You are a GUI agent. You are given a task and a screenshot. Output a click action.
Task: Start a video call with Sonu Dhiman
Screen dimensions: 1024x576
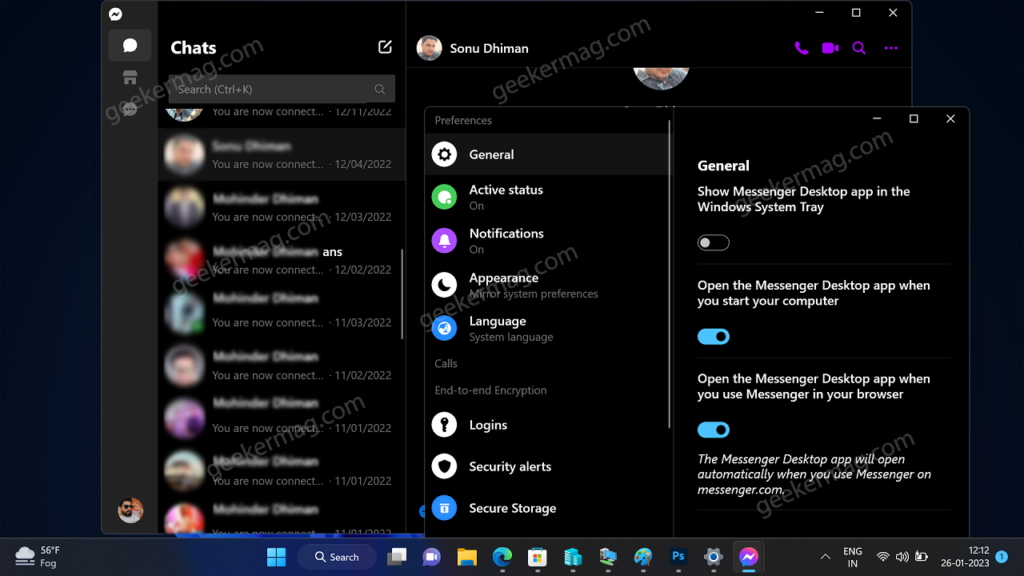(830, 48)
